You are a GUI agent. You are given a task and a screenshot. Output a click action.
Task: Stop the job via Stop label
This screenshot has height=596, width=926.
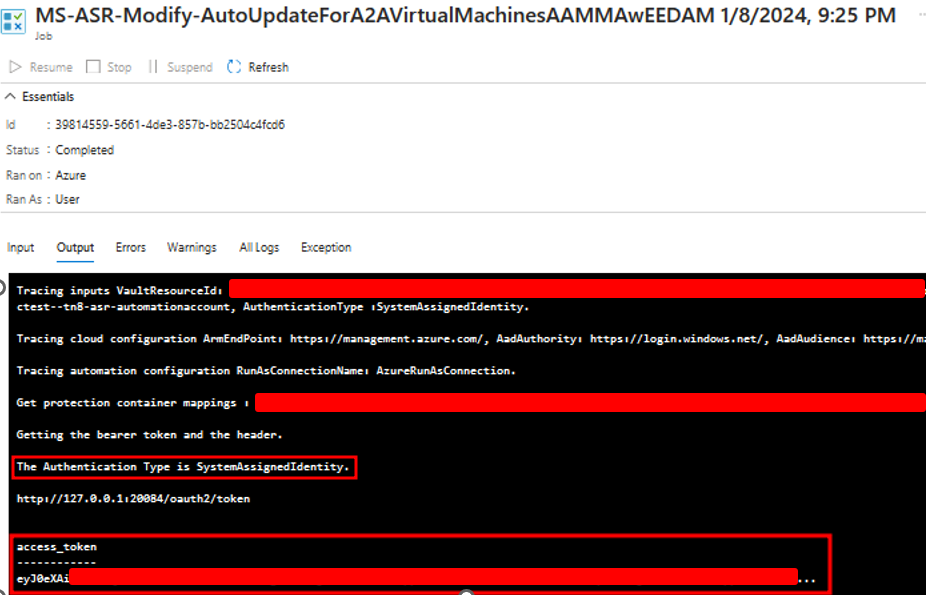(119, 67)
